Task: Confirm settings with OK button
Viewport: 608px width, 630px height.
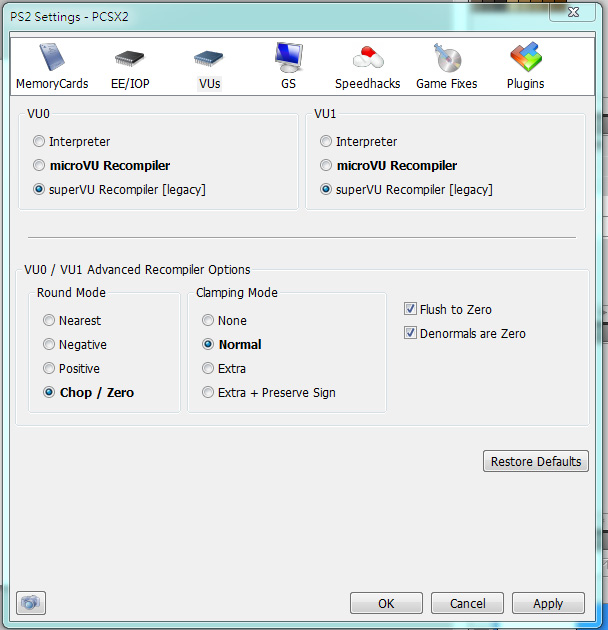Action: (386, 603)
